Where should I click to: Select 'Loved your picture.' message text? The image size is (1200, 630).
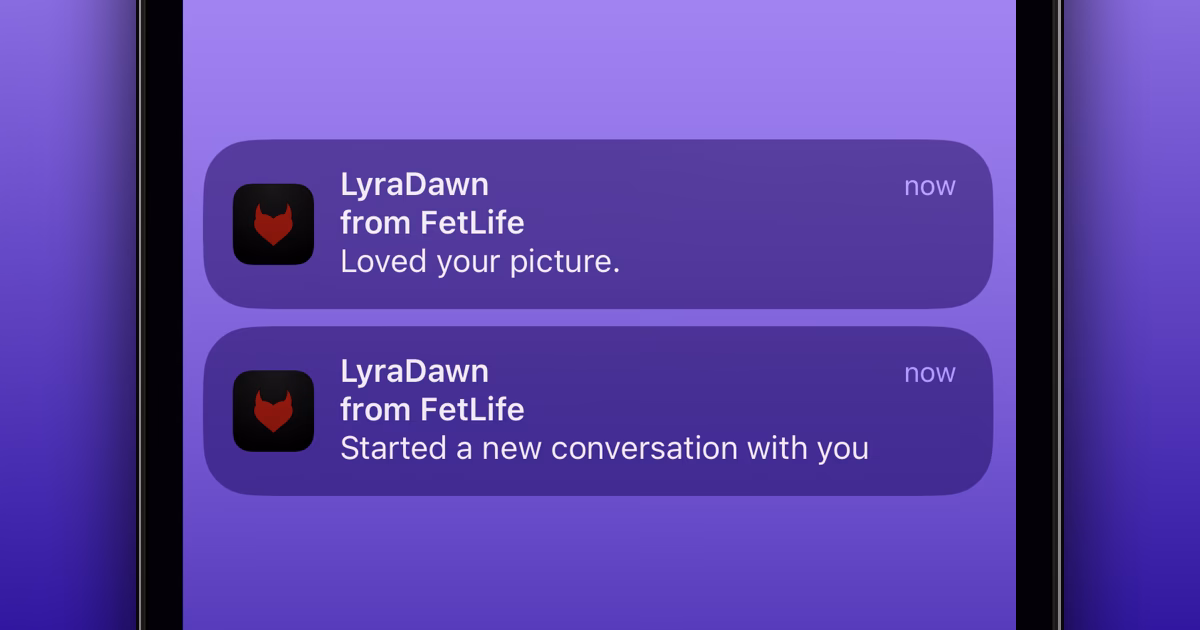click(481, 261)
